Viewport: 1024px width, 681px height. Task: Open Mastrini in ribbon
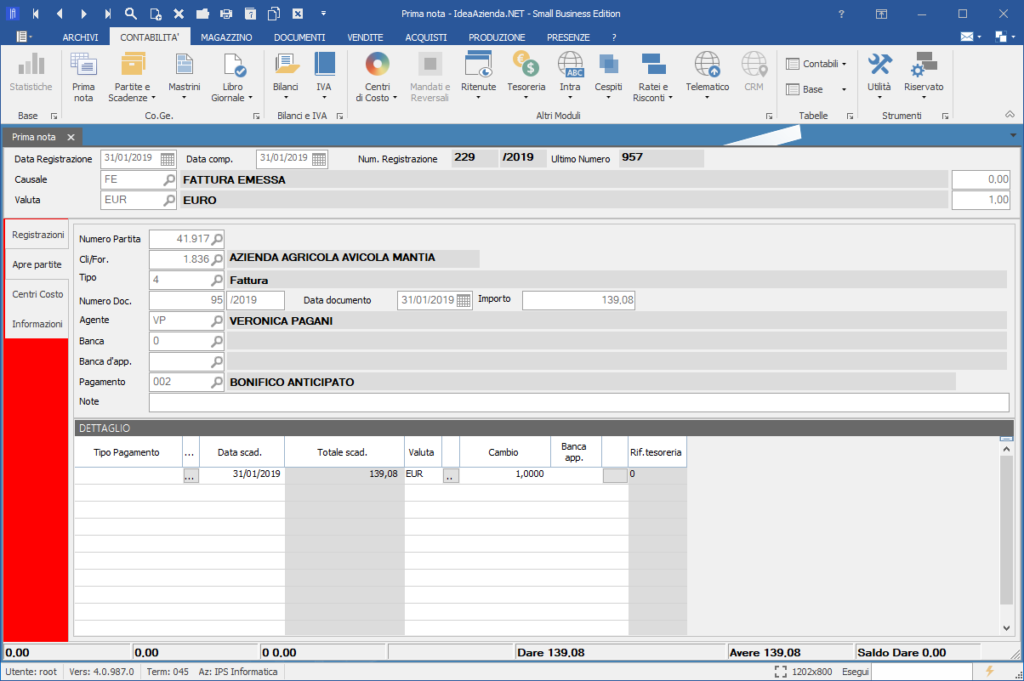pos(184,76)
